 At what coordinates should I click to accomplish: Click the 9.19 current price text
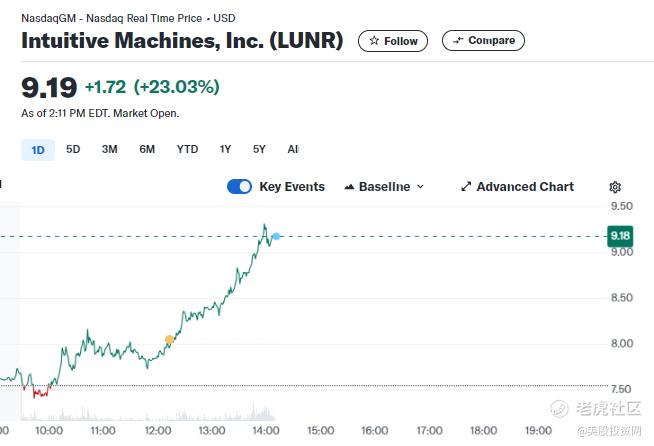coord(49,88)
